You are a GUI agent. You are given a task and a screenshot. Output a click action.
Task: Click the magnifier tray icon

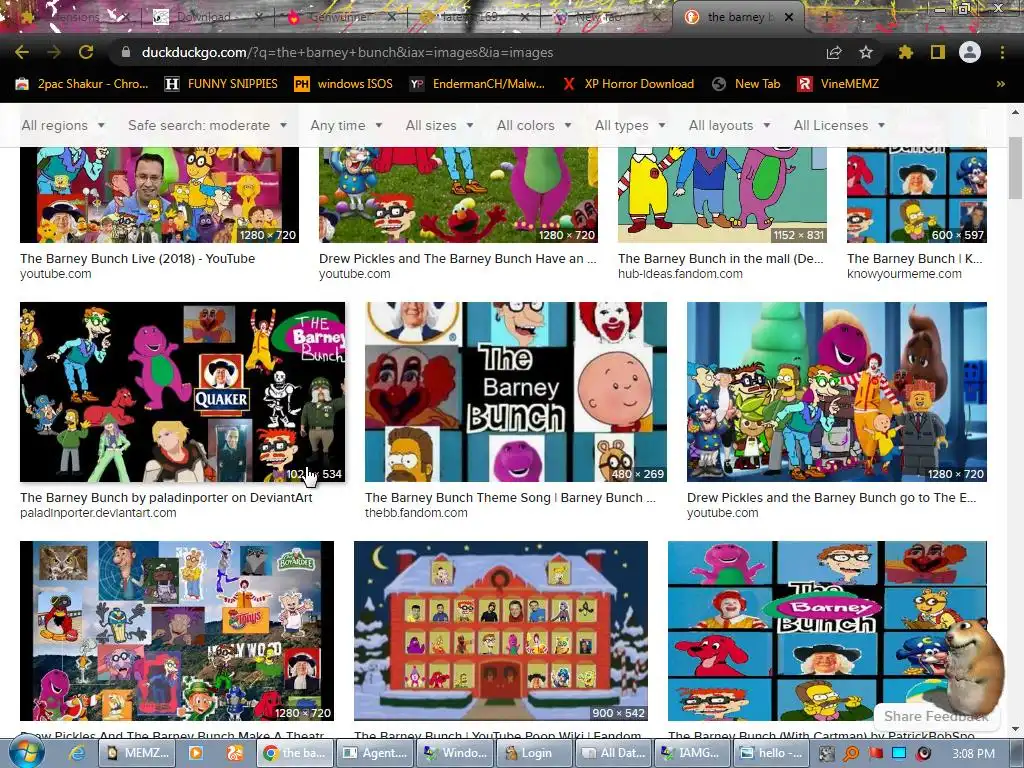(x=851, y=754)
